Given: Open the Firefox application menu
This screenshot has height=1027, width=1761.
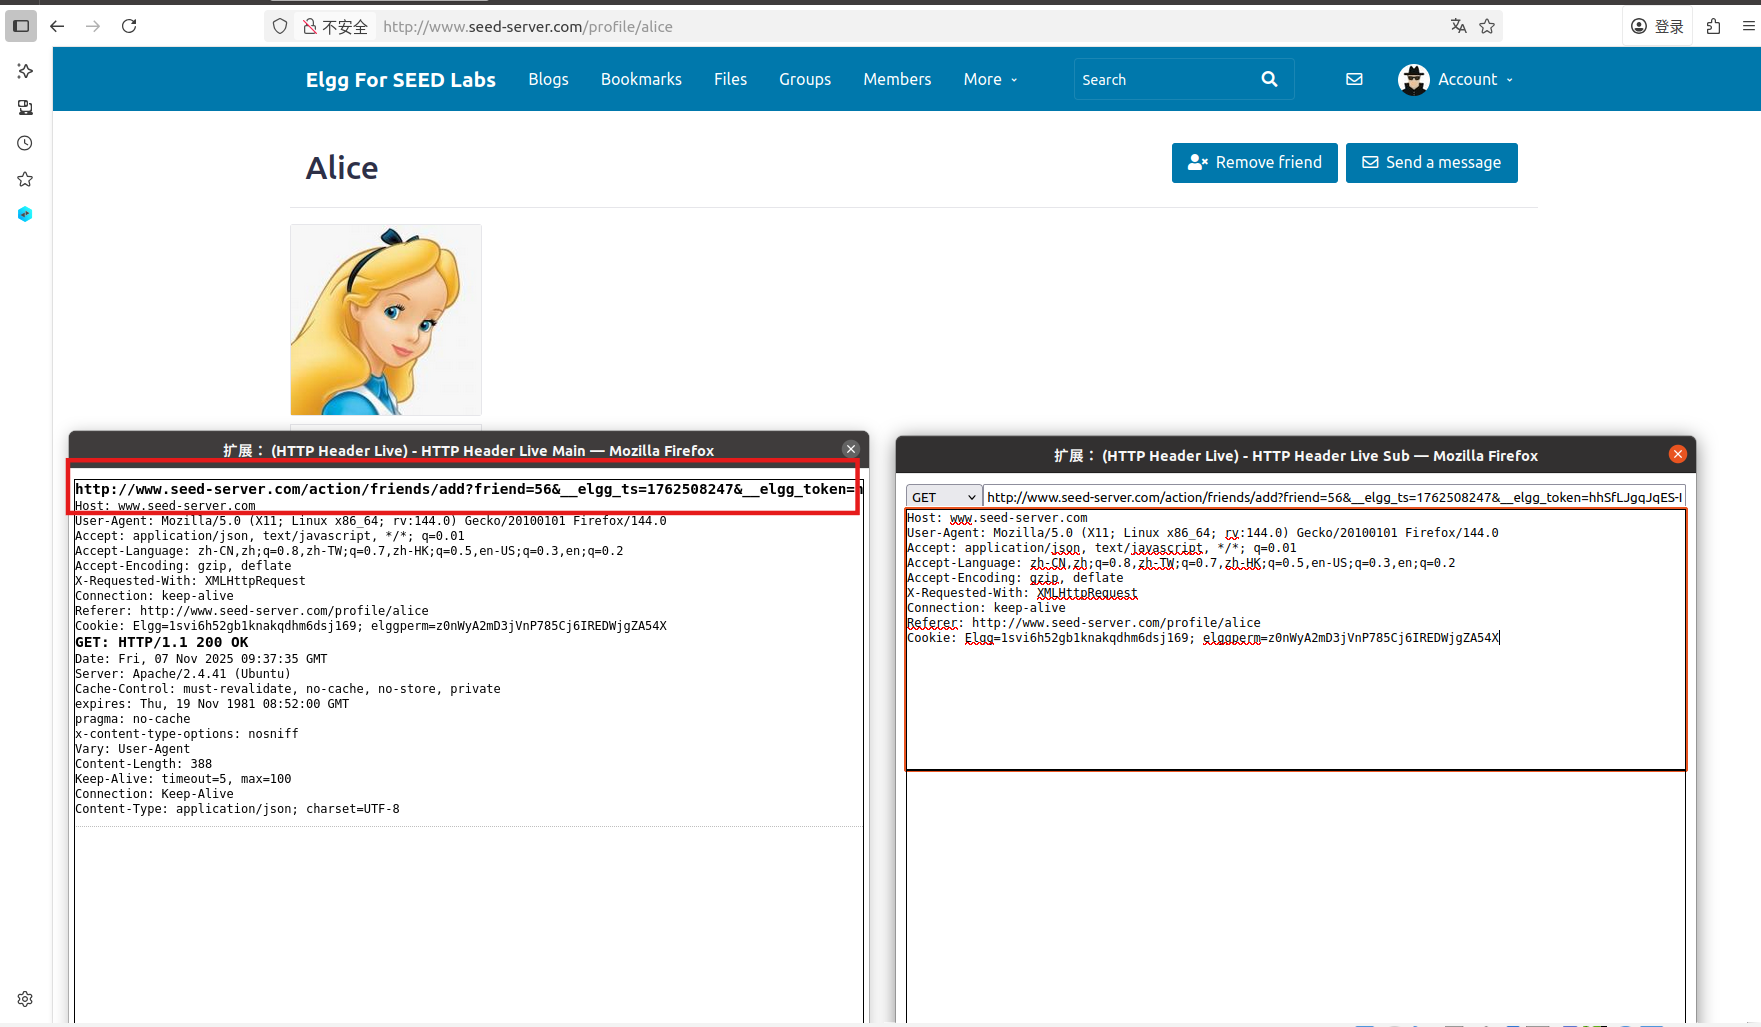Looking at the screenshot, I should pyautogui.click(x=1748, y=26).
